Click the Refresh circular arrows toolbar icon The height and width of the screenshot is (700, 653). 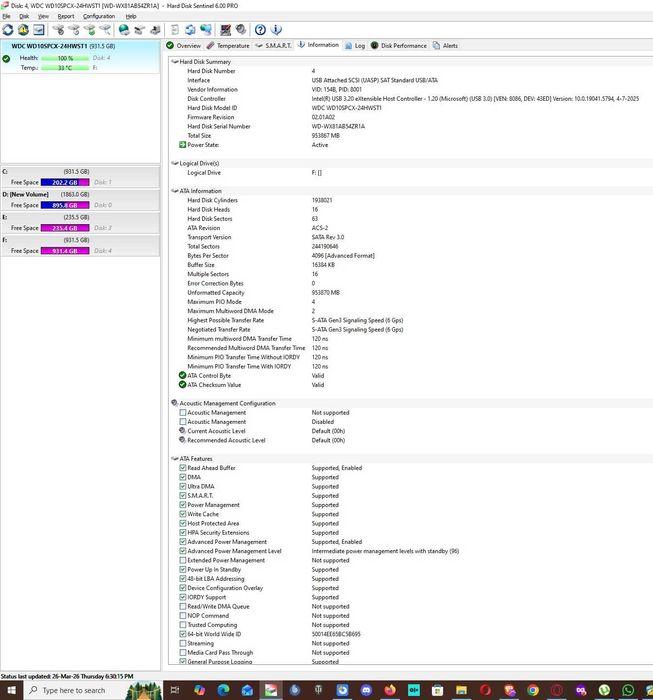coord(8,30)
